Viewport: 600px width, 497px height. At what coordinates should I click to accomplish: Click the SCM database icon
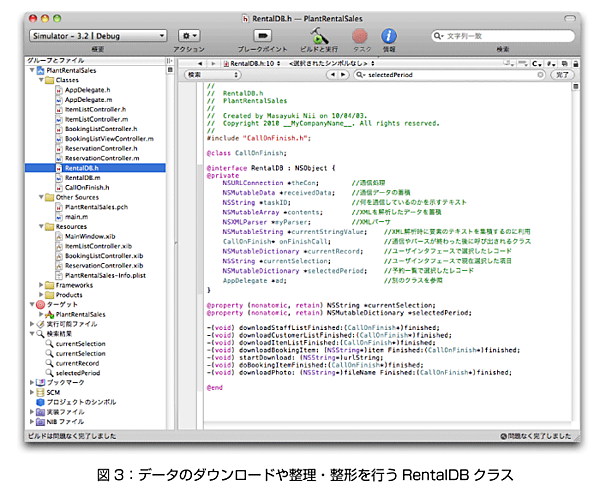tap(41, 393)
